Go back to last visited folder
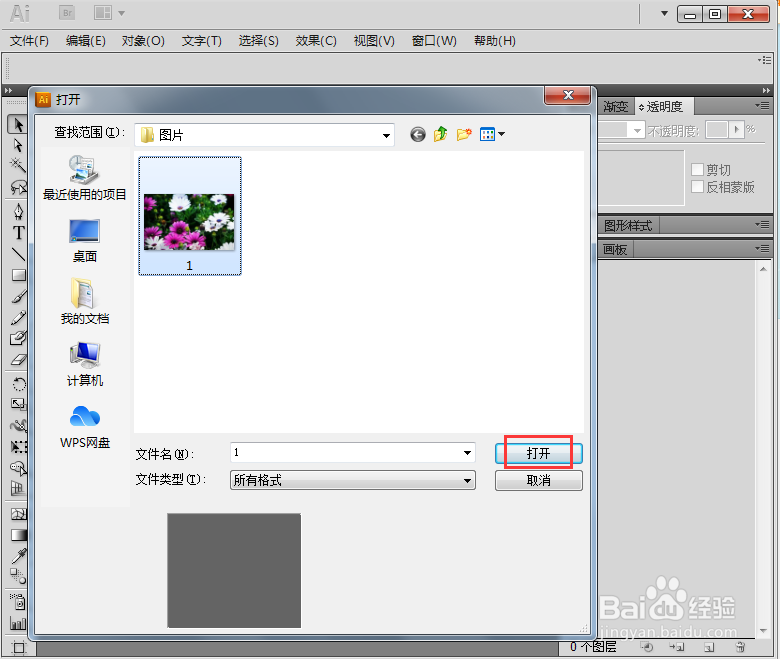The width and height of the screenshot is (780, 659). pyautogui.click(x=418, y=134)
